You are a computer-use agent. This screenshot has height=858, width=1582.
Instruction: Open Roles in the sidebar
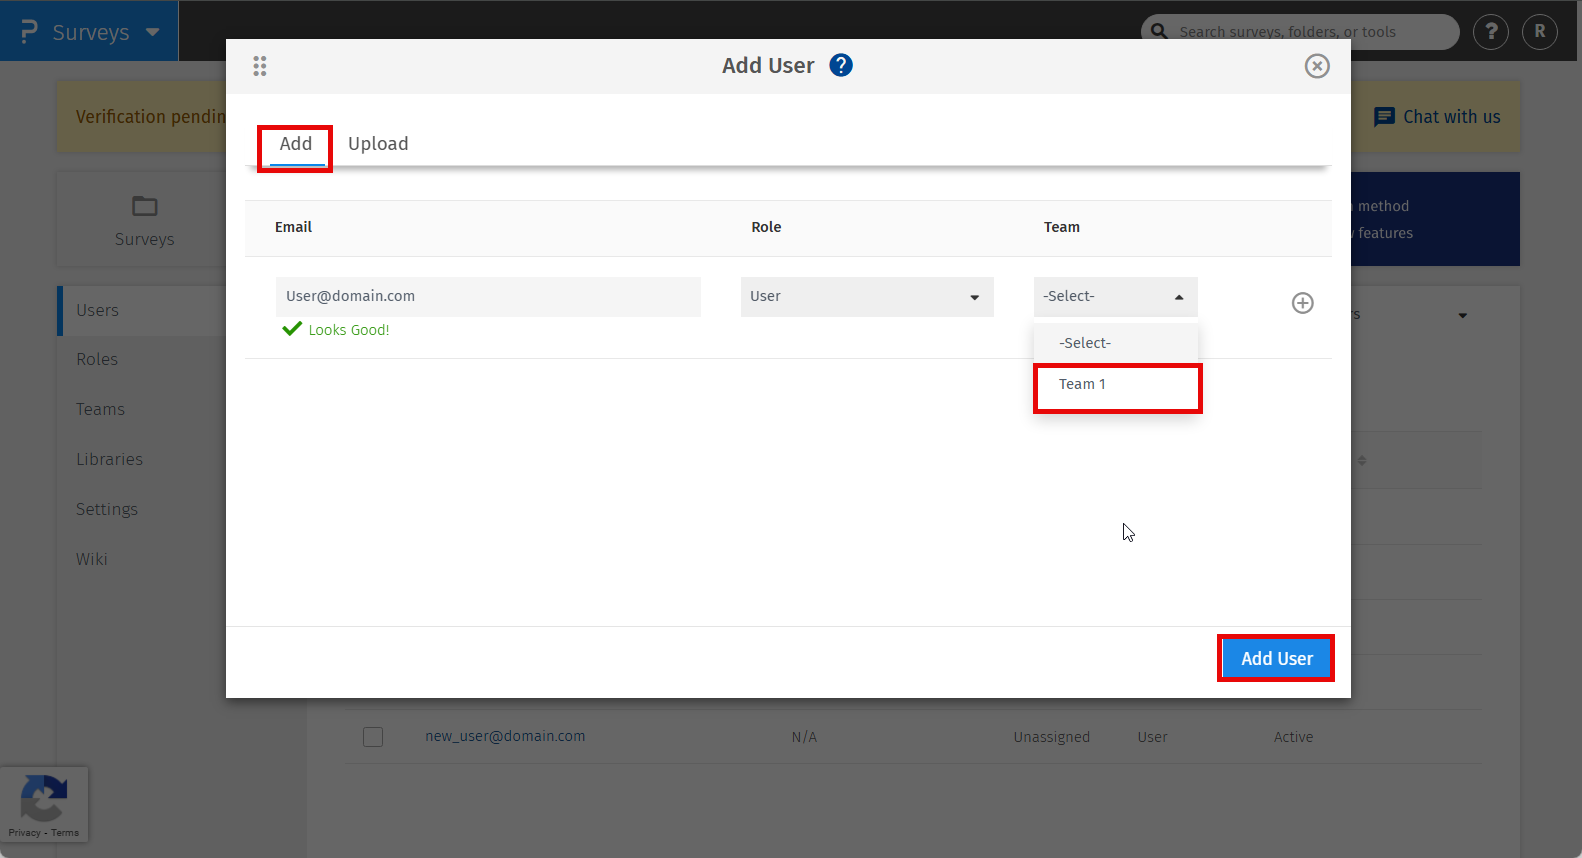point(97,360)
